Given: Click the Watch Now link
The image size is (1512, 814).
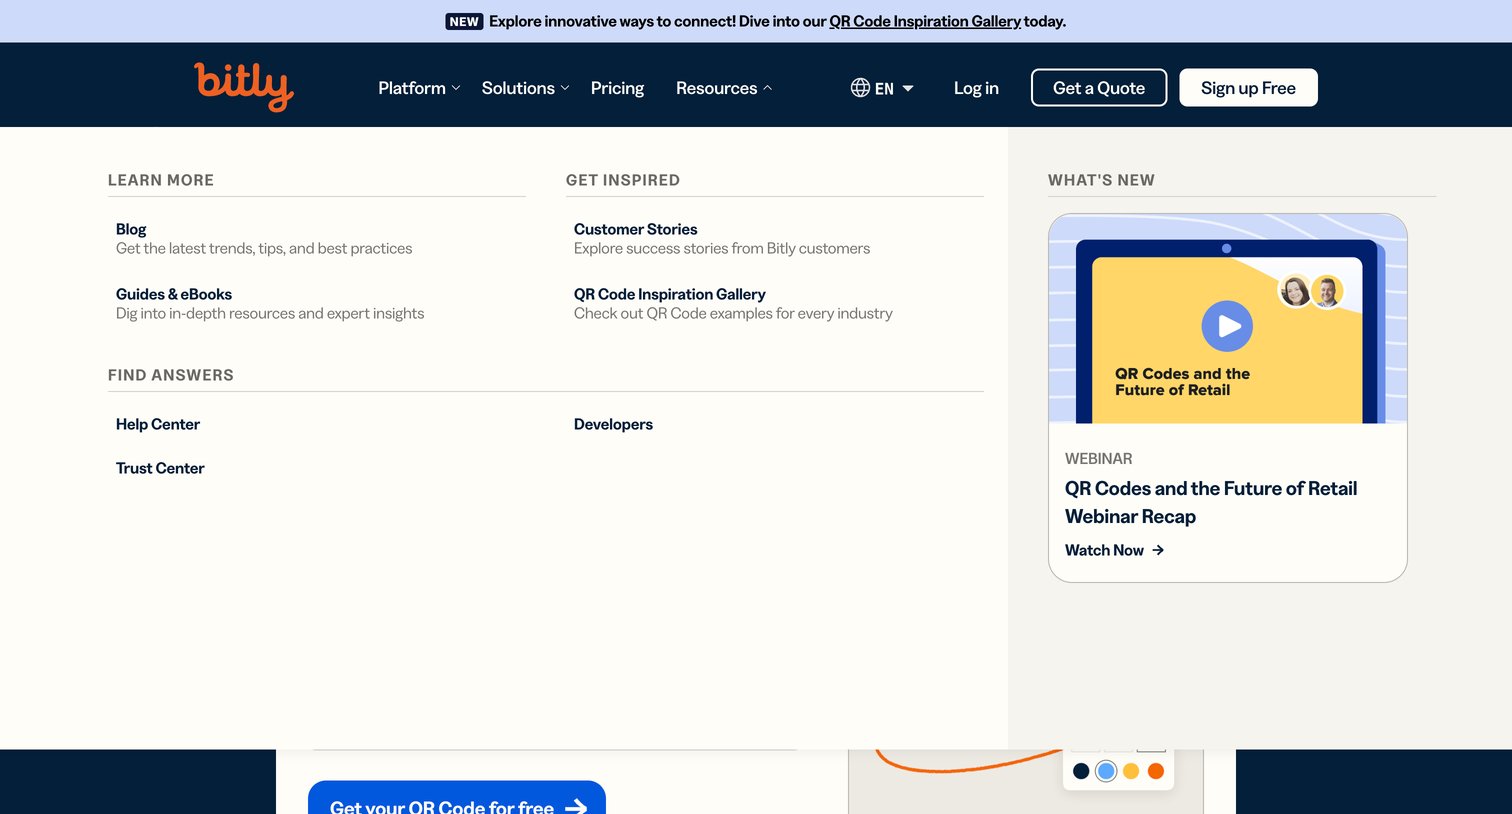Looking at the screenshot, I should click(1114, 550).
